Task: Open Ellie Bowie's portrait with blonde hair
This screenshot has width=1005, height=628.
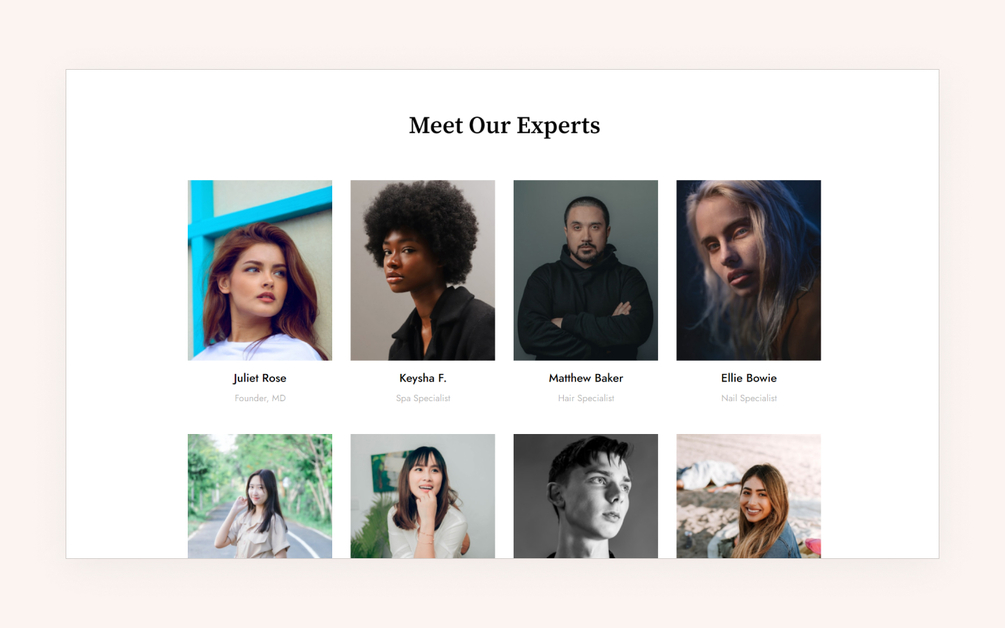Action: click(748, 270)
